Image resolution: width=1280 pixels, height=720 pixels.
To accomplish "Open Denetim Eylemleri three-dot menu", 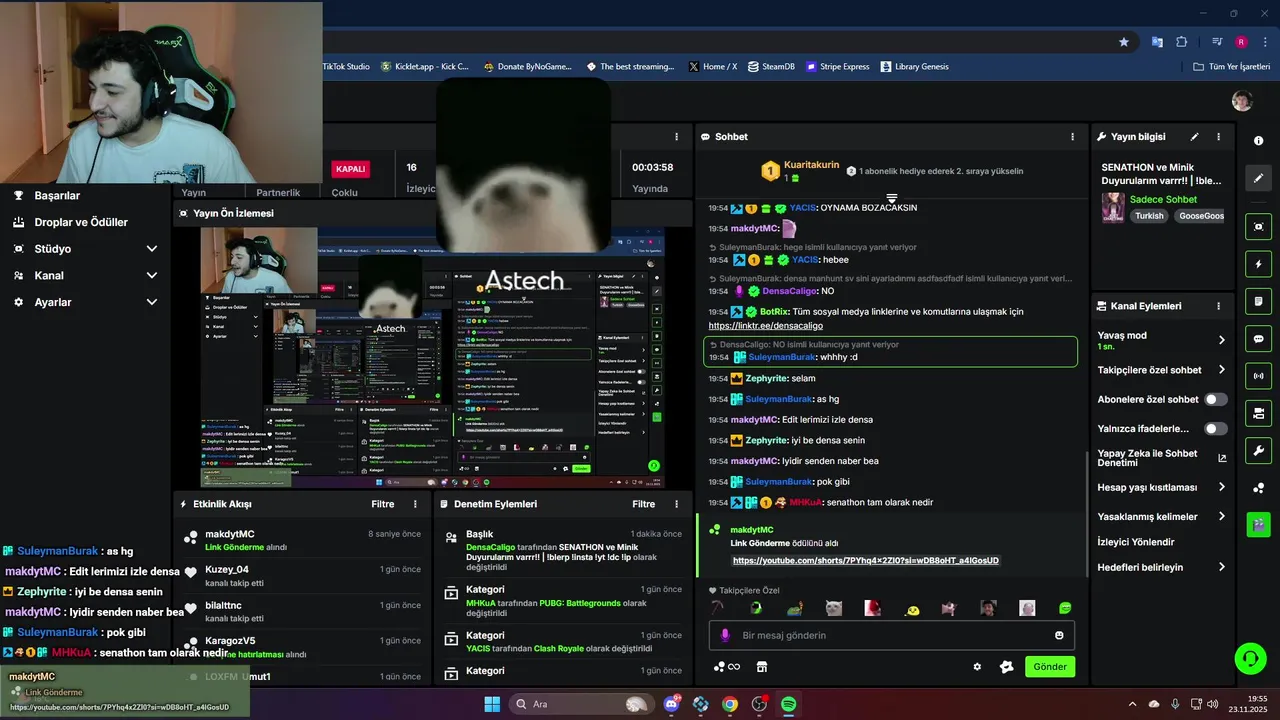I will coord(676,504).
